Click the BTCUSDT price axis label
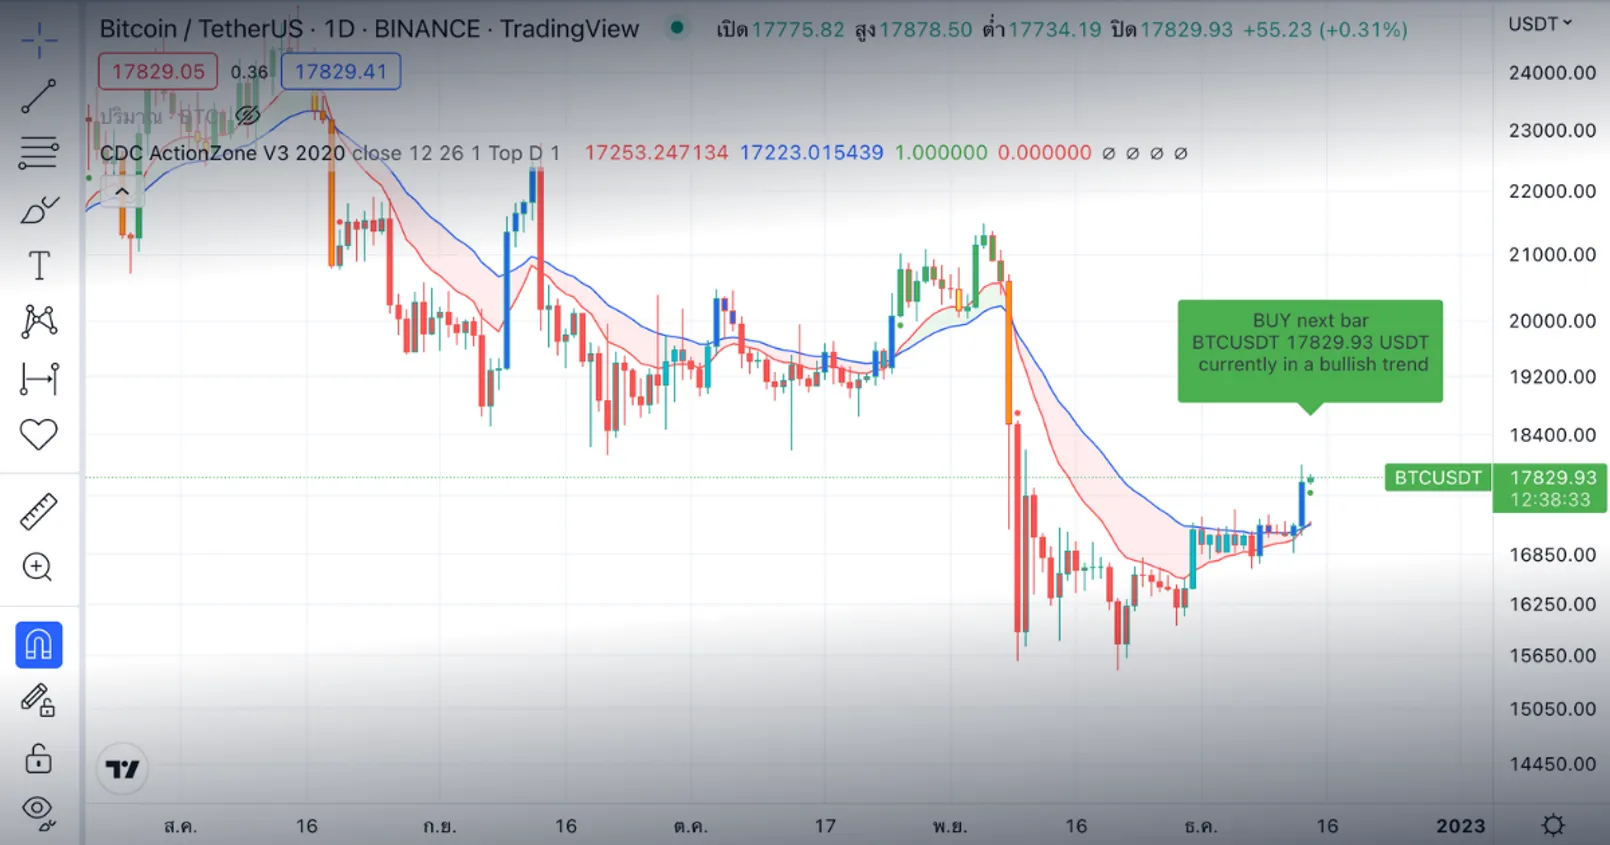This screenshot has width=1610, height=845. (x=1438, y=477)
